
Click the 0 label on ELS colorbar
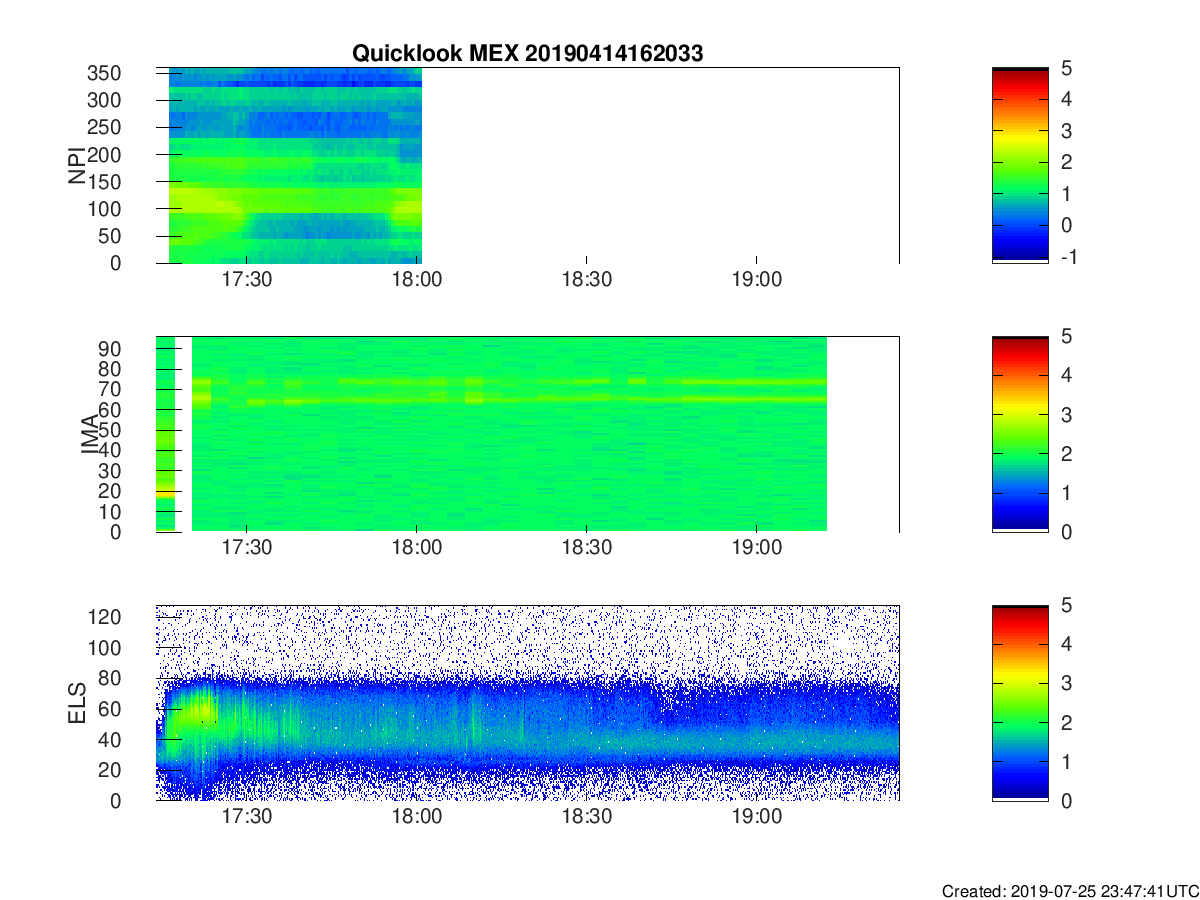(x=1066, y=800)
